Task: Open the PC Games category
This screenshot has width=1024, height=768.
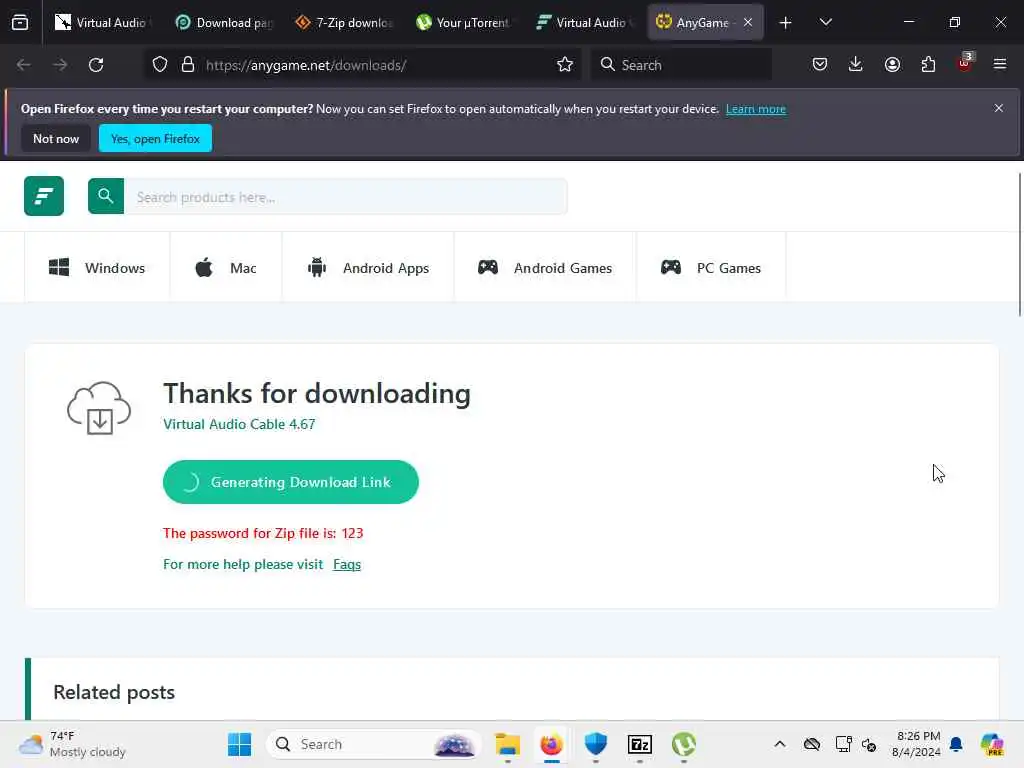Action: coord(711,268)
